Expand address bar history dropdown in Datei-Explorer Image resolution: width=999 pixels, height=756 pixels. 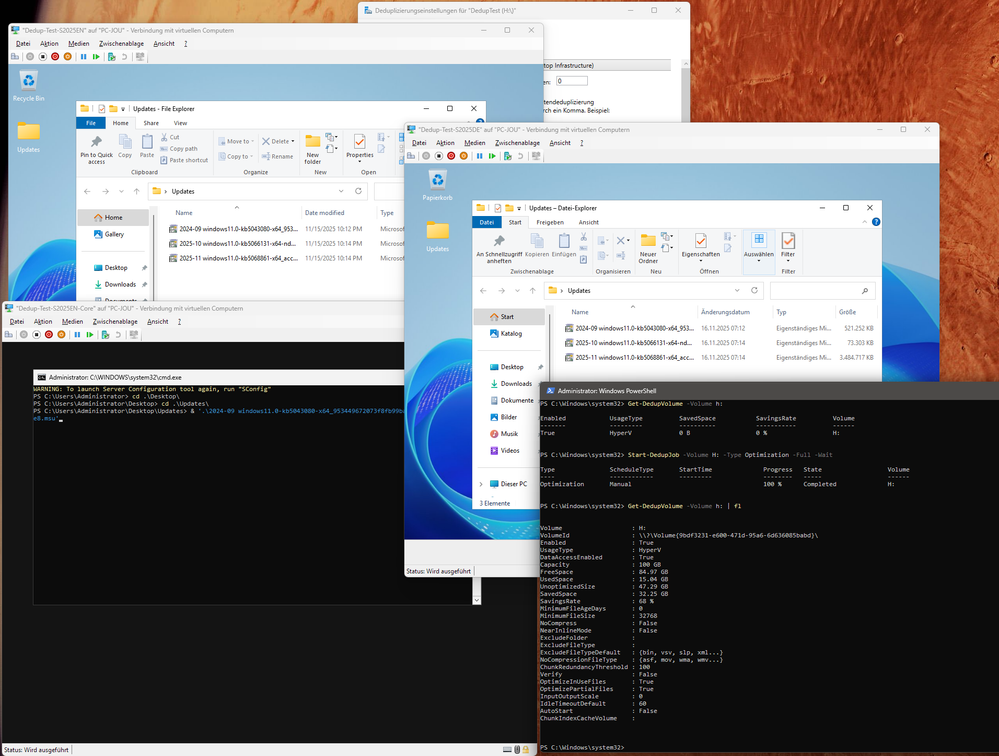click(737, 290)
